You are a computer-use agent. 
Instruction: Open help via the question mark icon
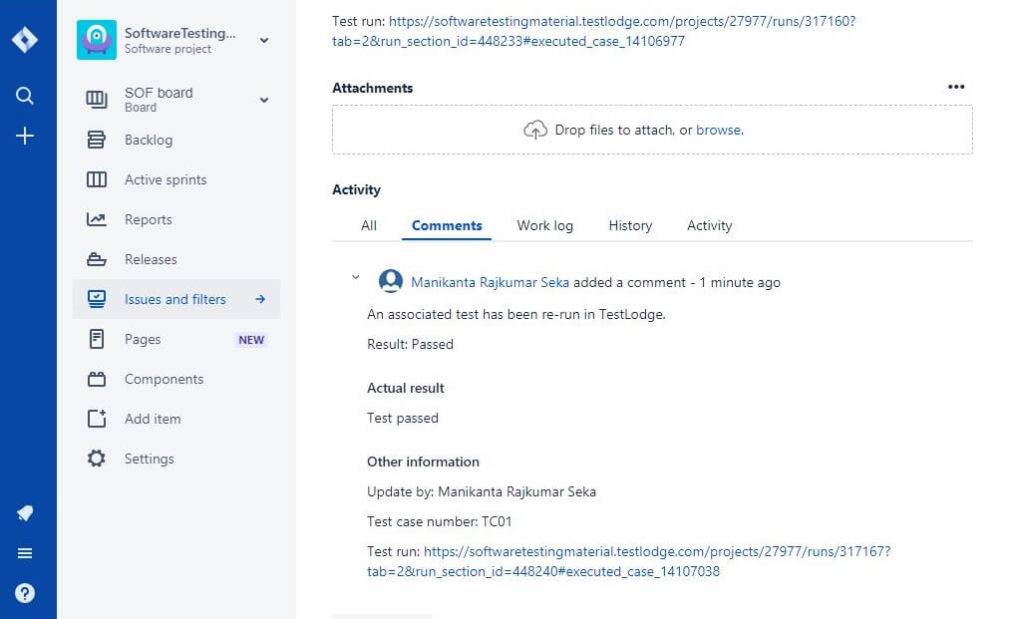(x=24, y=591)
